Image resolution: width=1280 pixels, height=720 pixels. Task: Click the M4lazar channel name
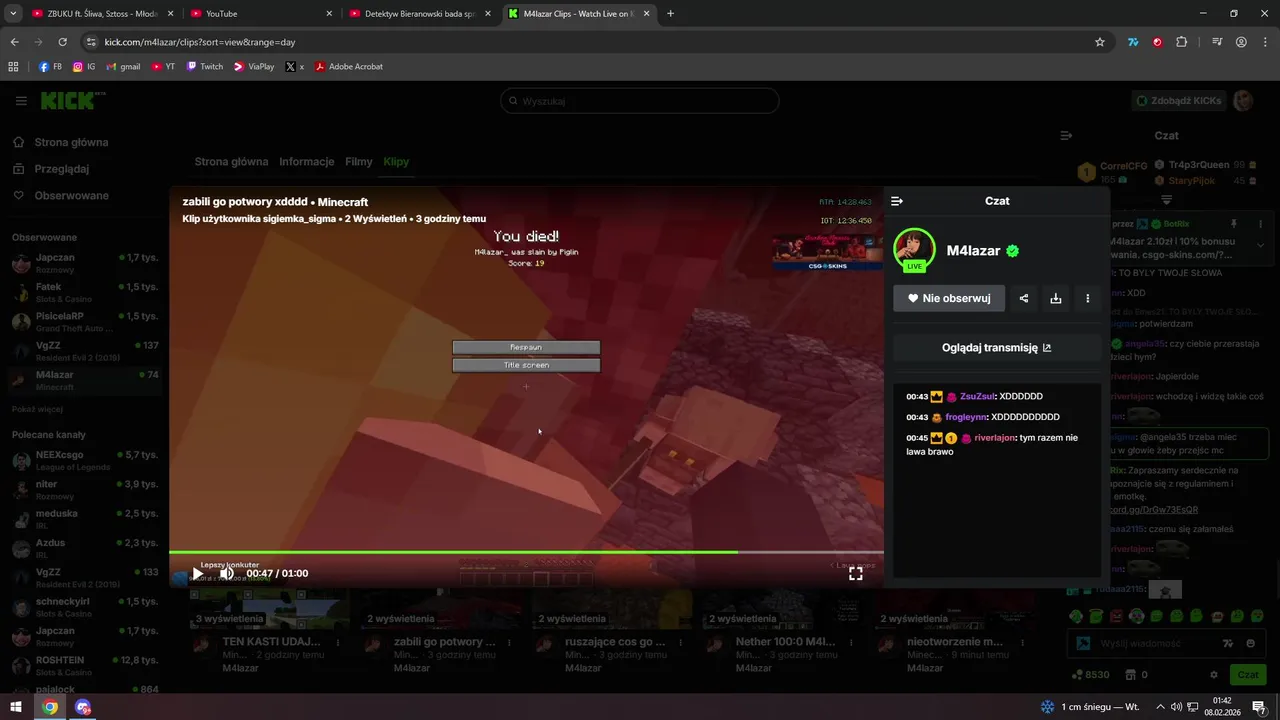(x=973, y=251)
